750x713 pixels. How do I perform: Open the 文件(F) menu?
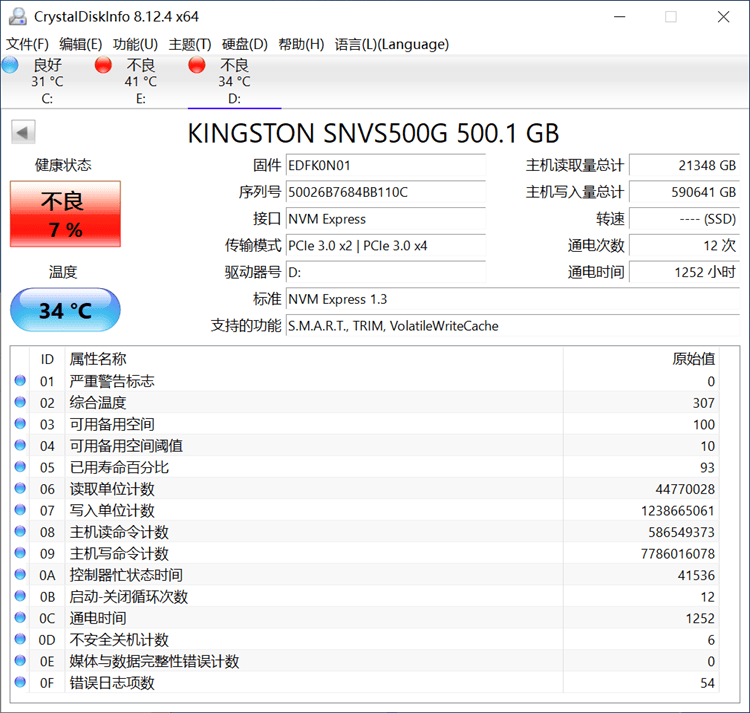click(x=27, y=44)
